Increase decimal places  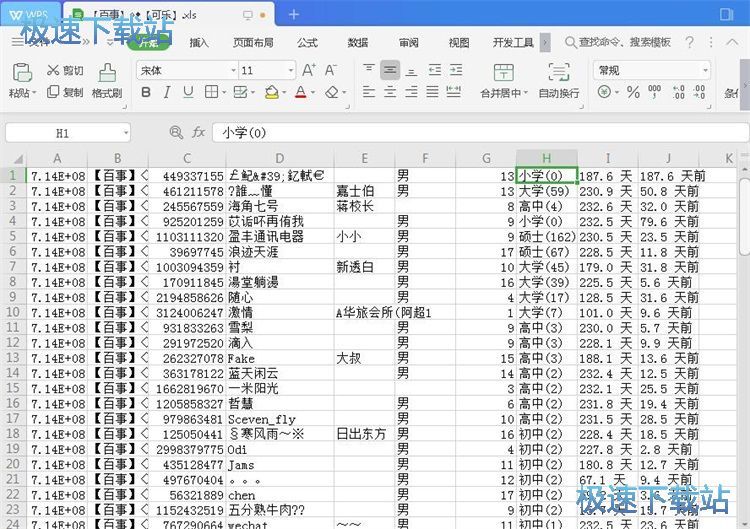coord(678,92)
